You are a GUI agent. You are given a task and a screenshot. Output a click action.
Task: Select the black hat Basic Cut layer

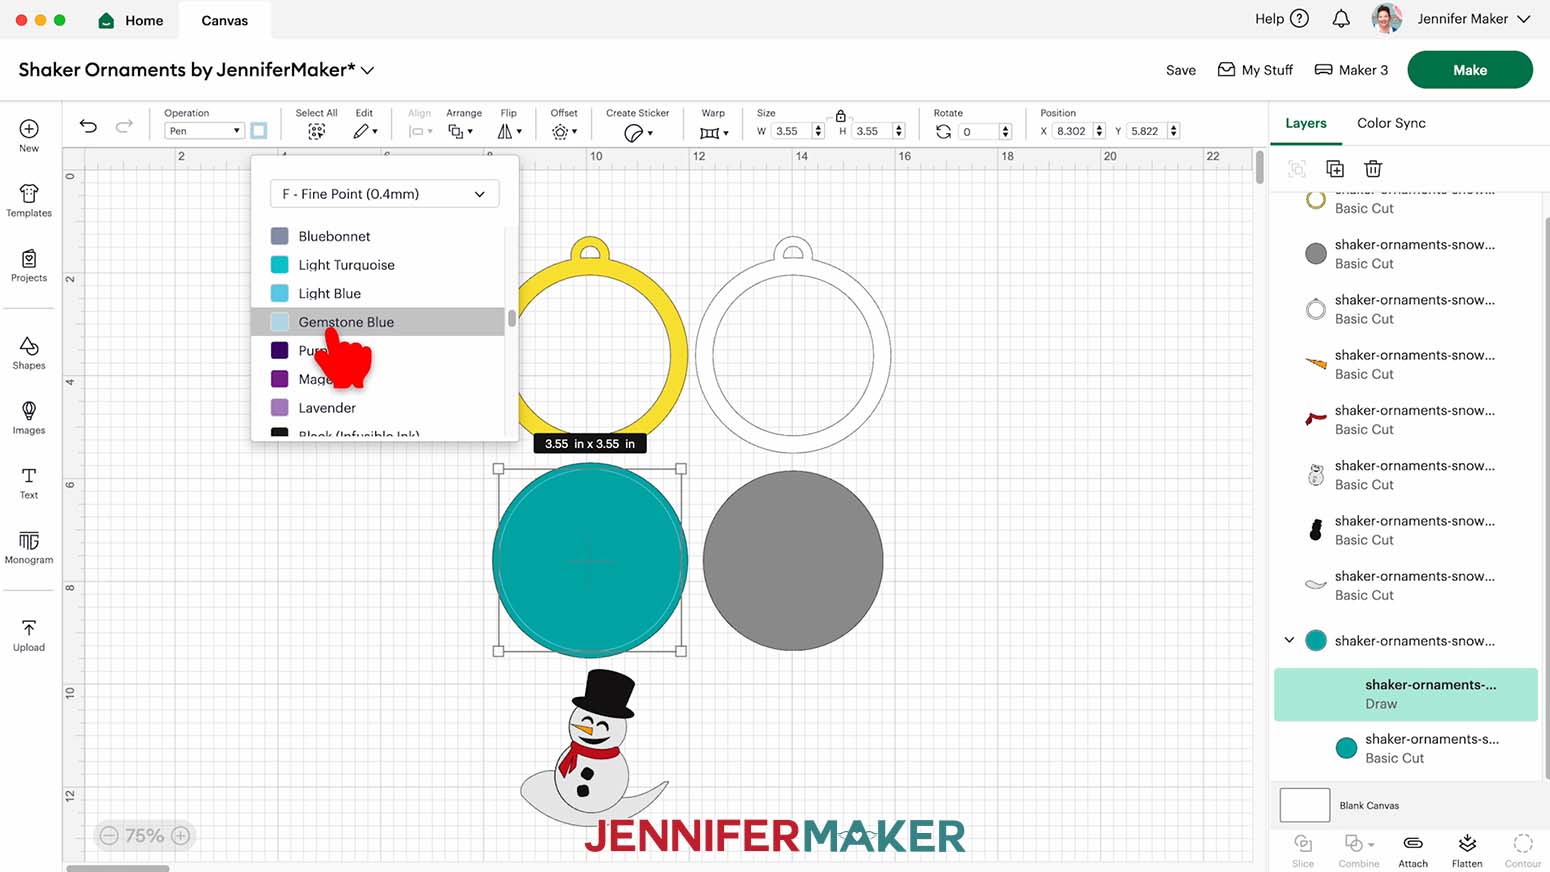(1405, 530)
